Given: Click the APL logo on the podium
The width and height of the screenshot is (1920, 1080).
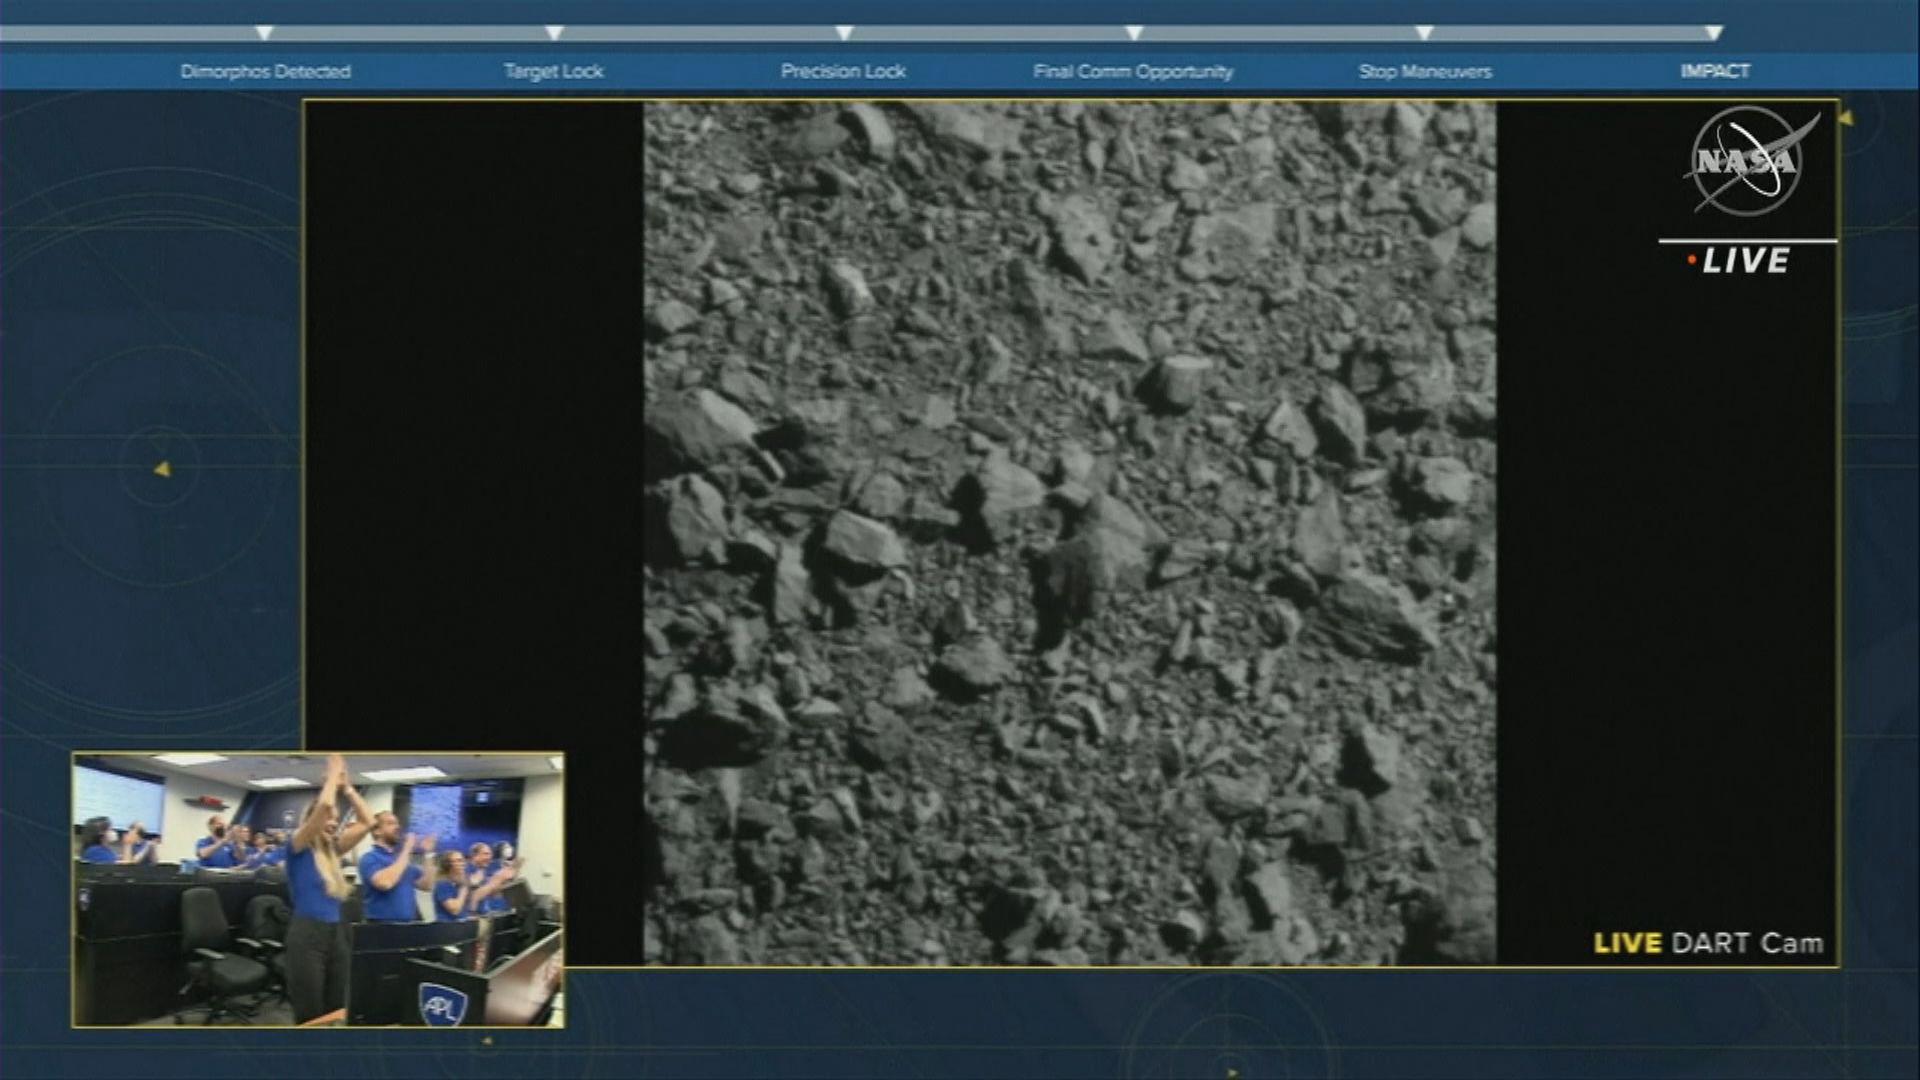Looking at the screenshot, I should [441, 1003].
